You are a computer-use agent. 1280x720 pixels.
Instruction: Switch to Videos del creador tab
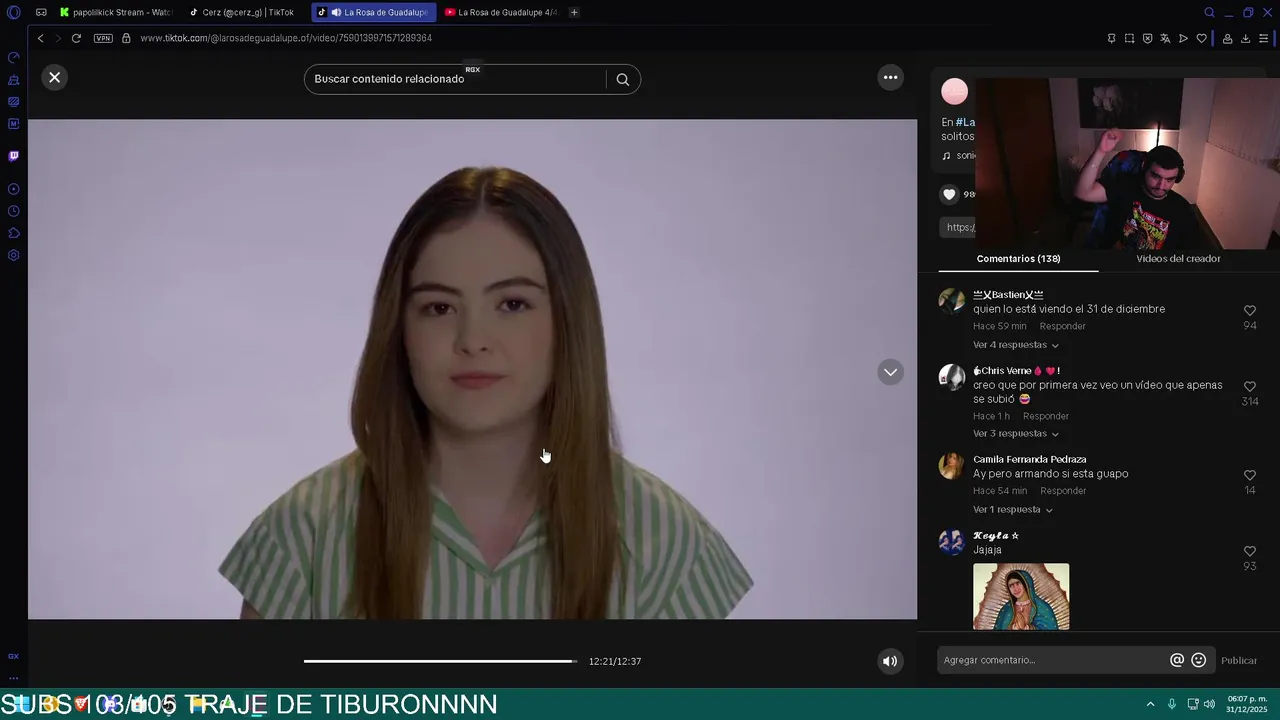(1178, 258)
